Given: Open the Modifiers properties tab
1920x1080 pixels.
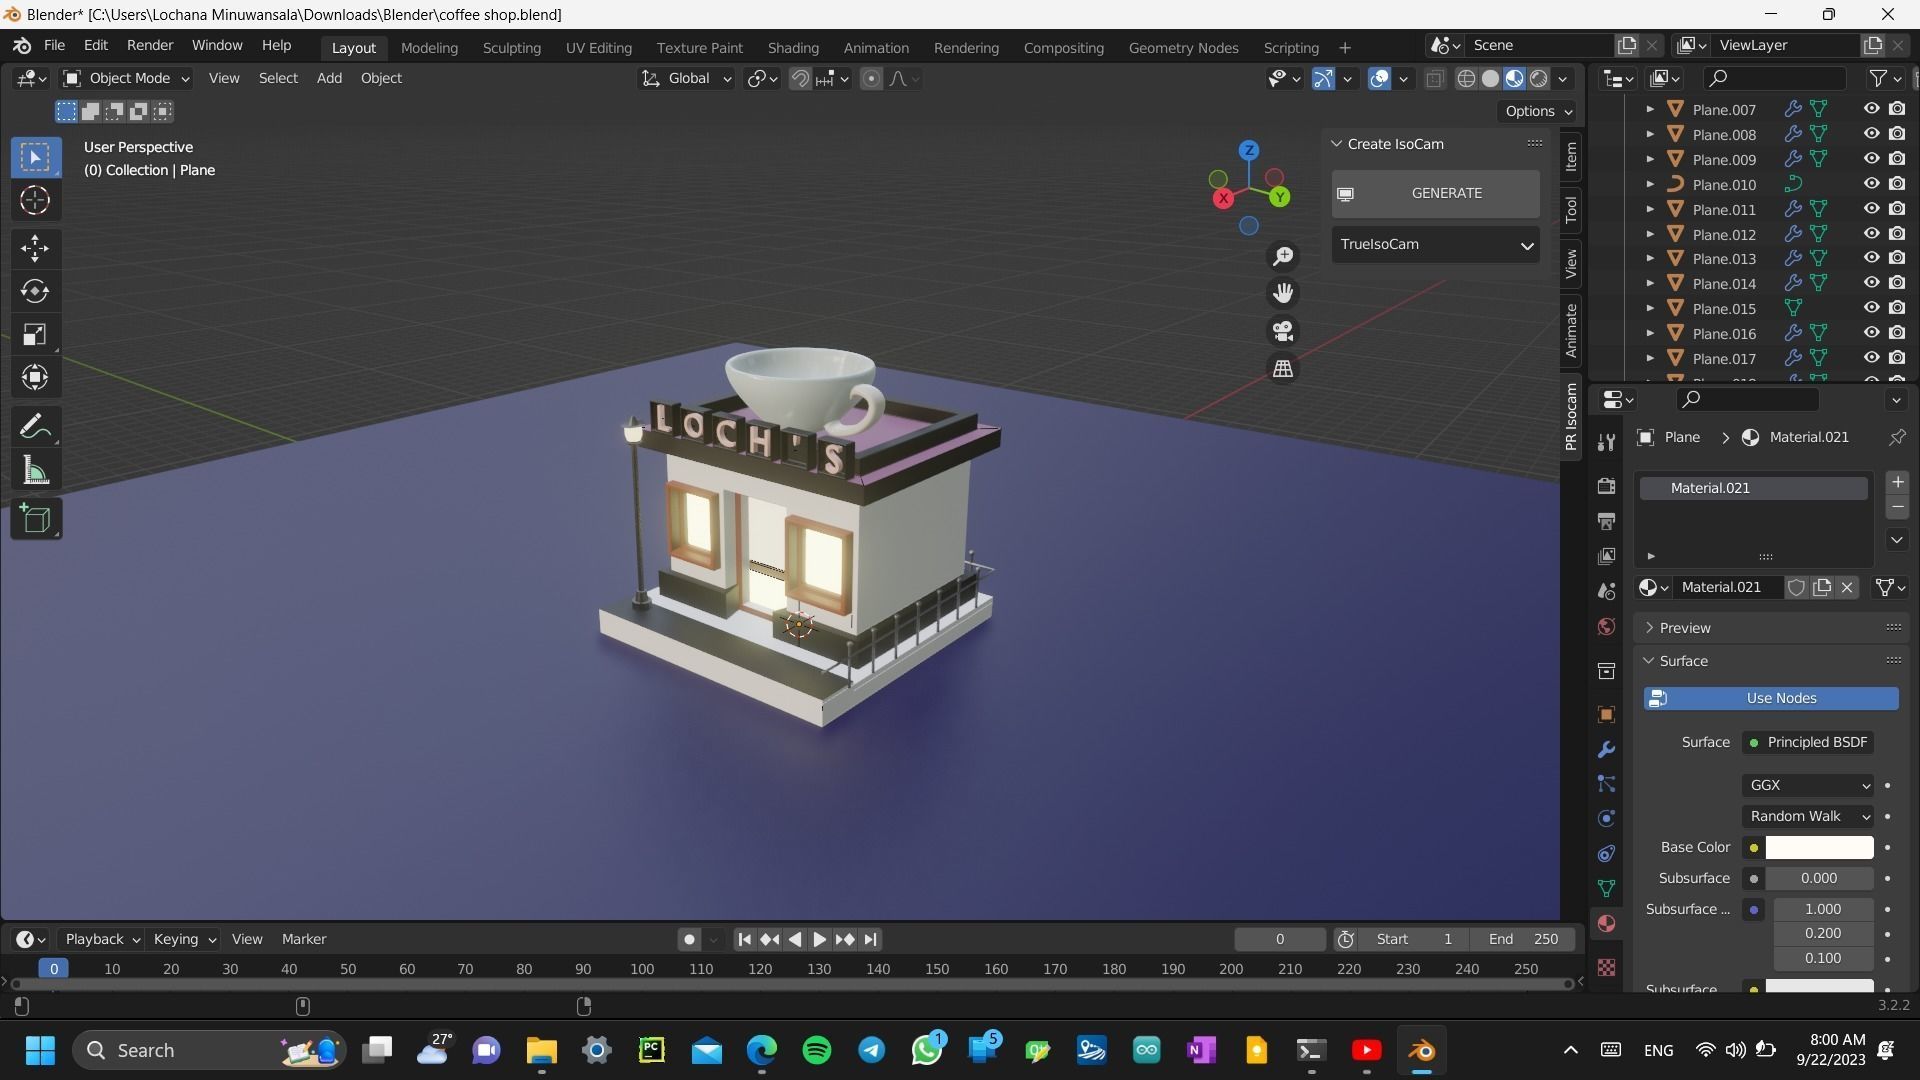Looking at the screenshot, I should [1606, 749].
